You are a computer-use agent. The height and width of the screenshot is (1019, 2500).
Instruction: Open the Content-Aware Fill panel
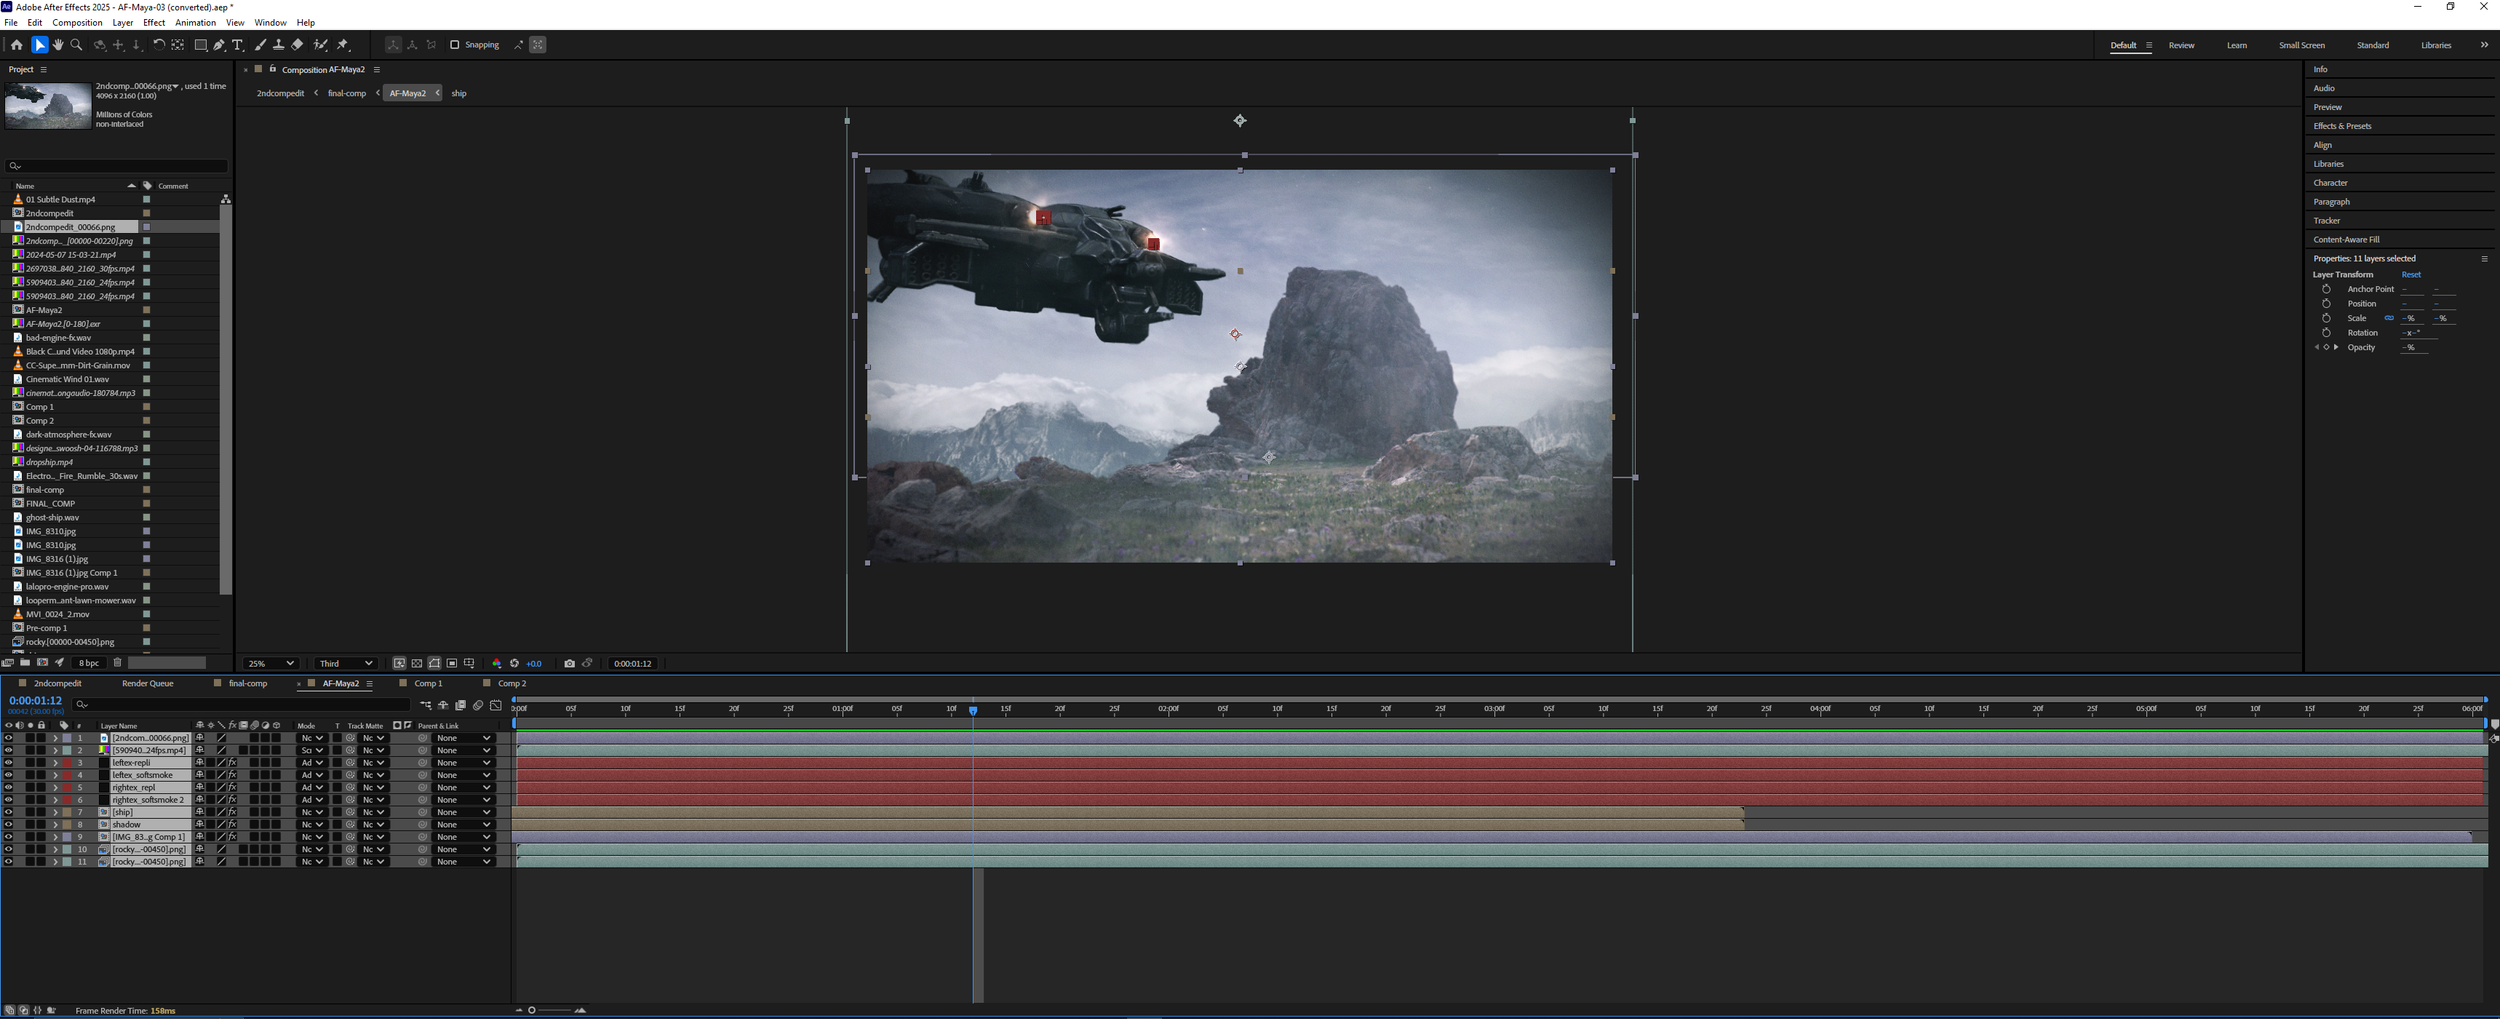(2346, 239)
